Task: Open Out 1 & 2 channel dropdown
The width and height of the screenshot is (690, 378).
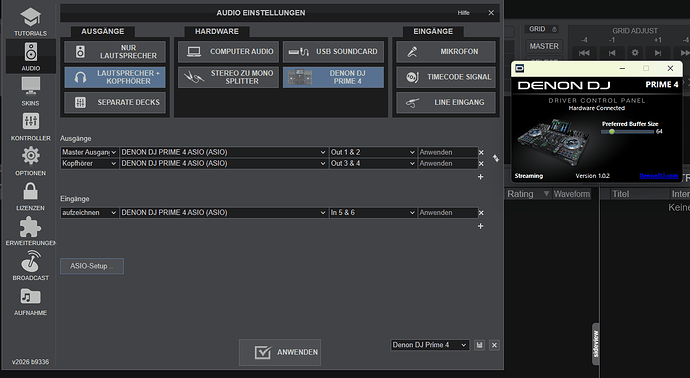Action: pos(373,152)
